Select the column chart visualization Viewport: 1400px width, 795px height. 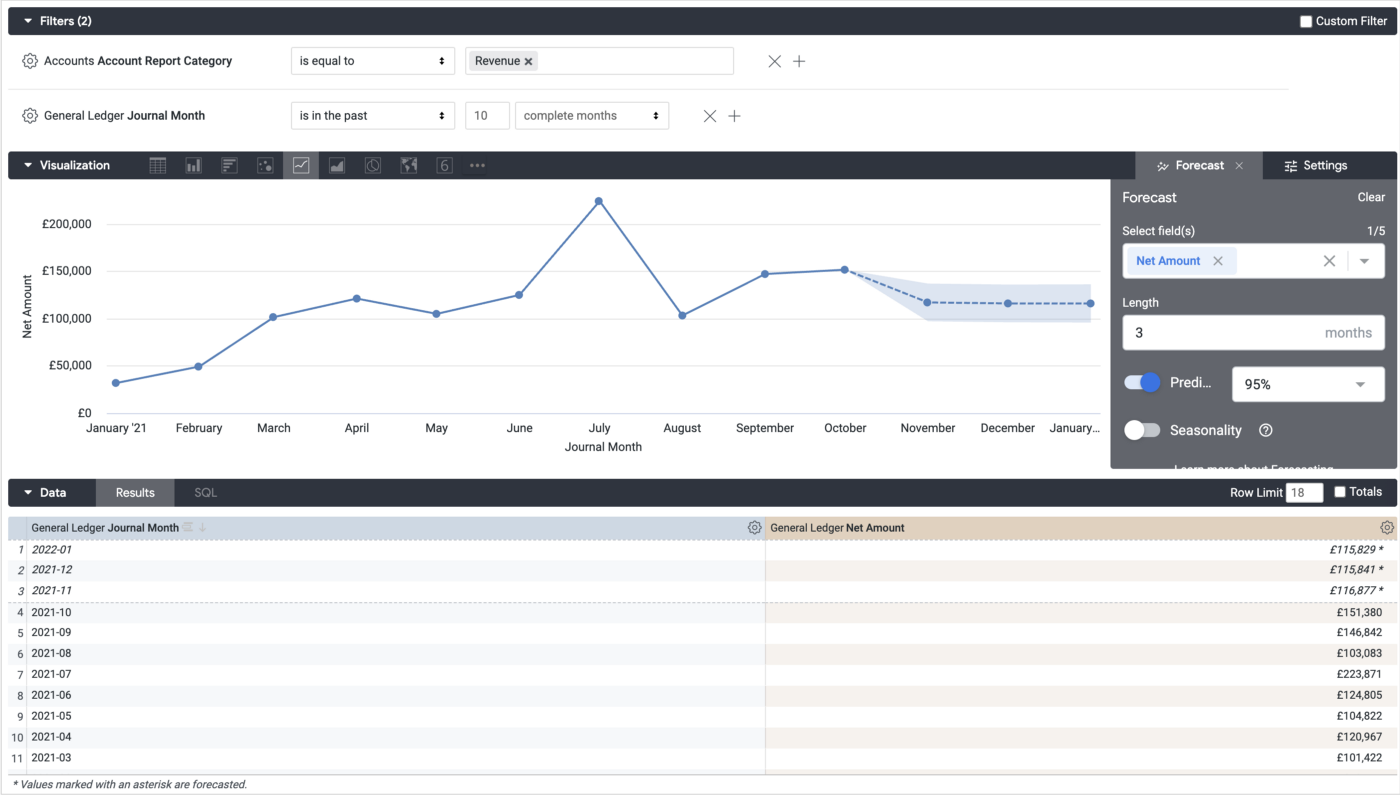coord(193,165)
